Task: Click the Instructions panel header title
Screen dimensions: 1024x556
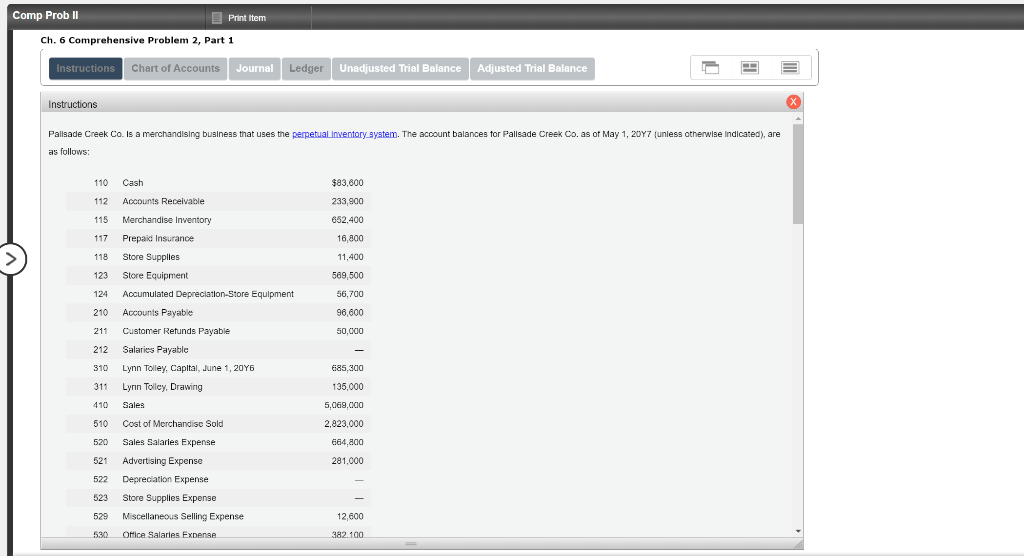Action: coord(72,105)
